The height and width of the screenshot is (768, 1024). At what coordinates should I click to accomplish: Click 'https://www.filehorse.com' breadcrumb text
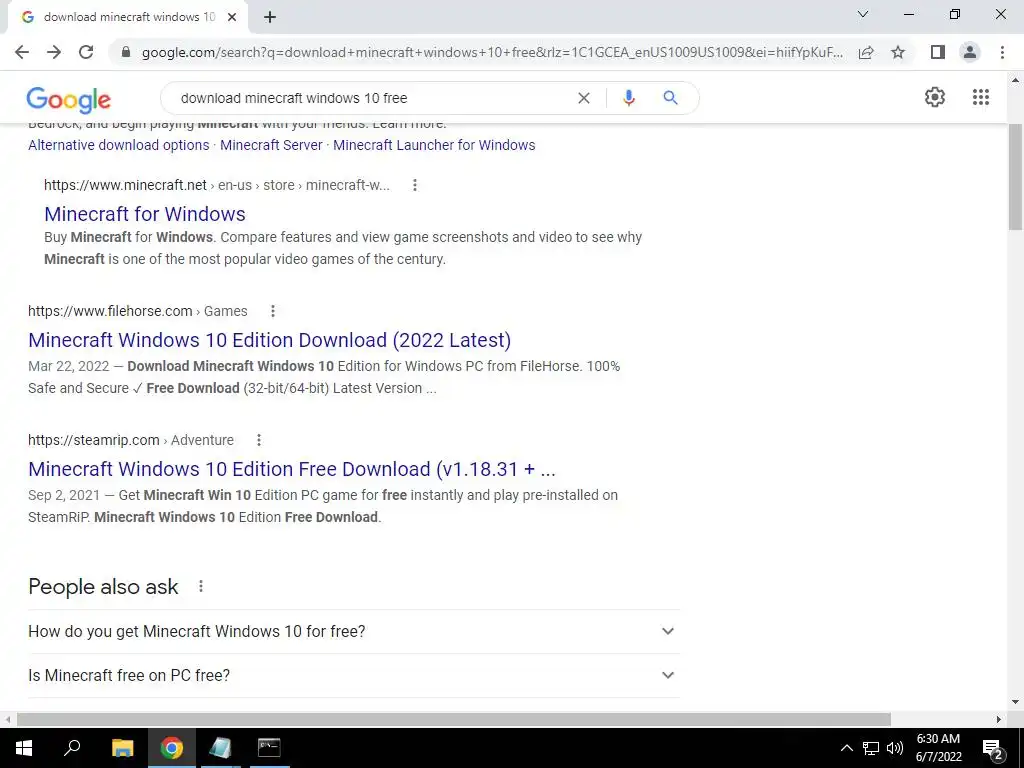pos(110,311)
